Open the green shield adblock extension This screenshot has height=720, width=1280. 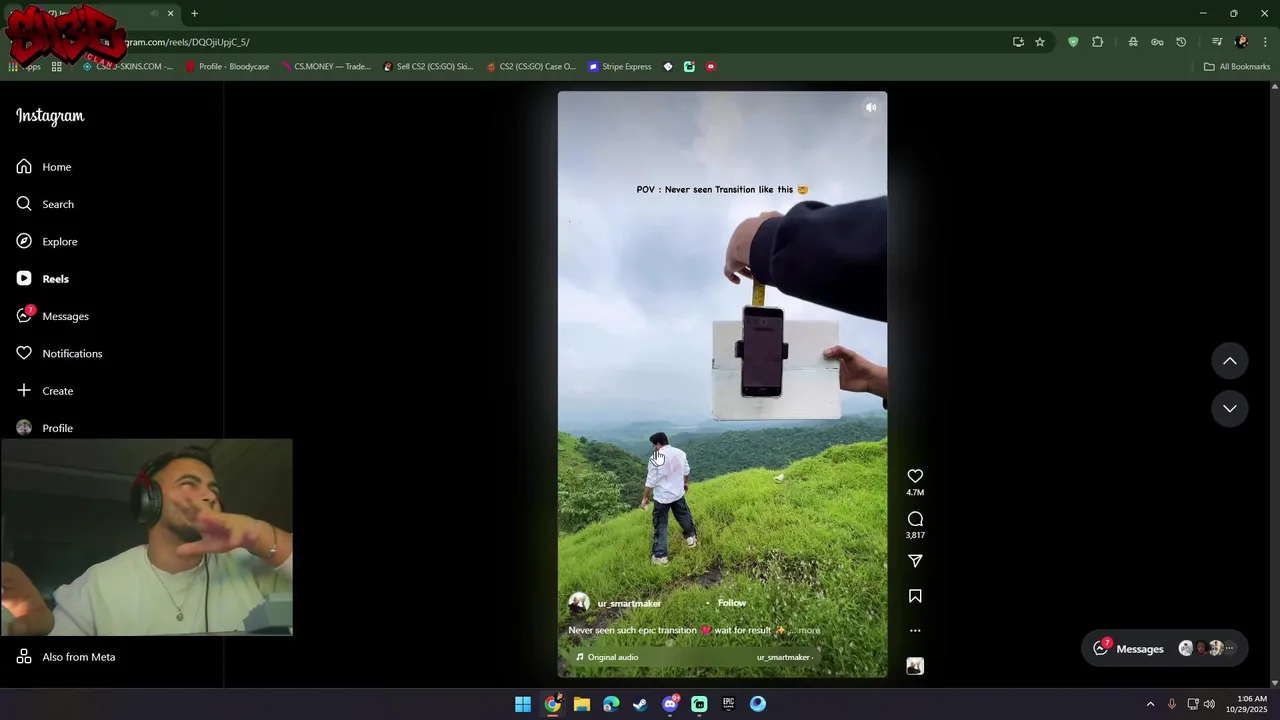pos(1073,42)
